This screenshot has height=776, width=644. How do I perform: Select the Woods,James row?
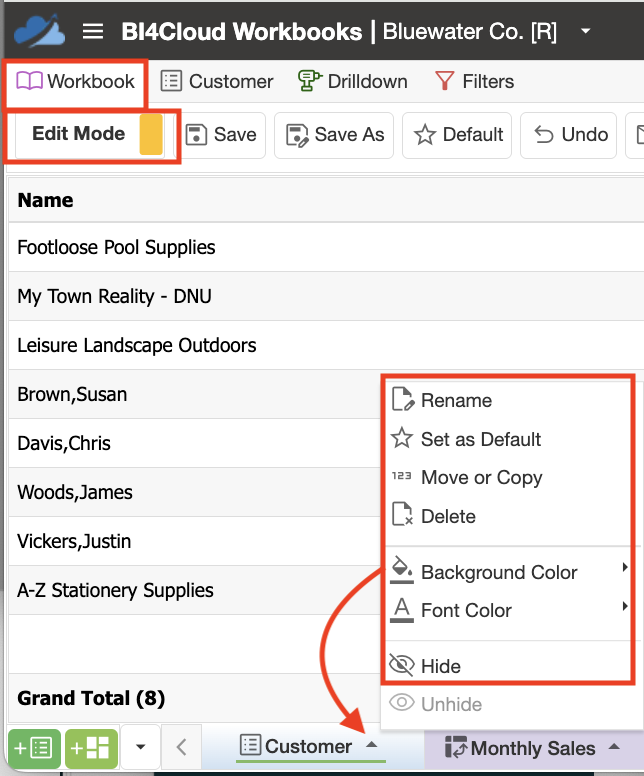[195, 492]
